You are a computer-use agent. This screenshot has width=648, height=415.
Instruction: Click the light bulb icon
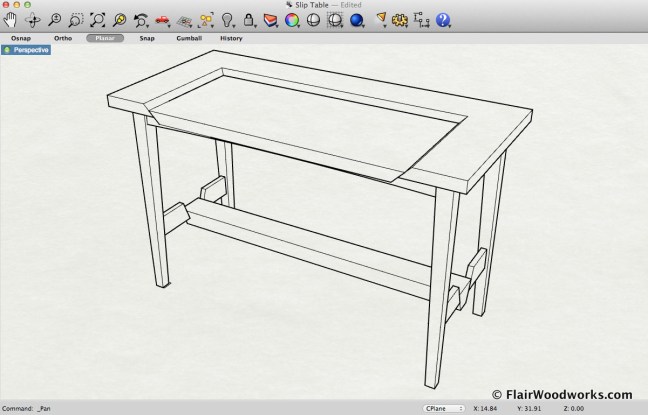tap(226, 19)
